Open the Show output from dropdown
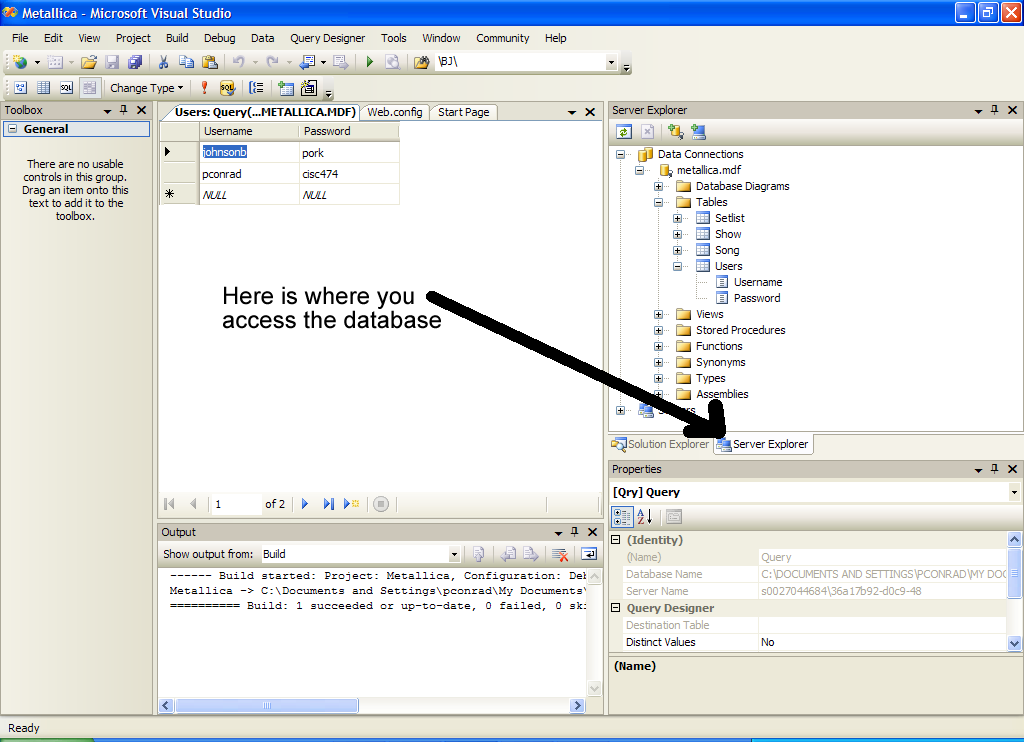This screenshot has width=1024, height=742. (x=454, y=554)
